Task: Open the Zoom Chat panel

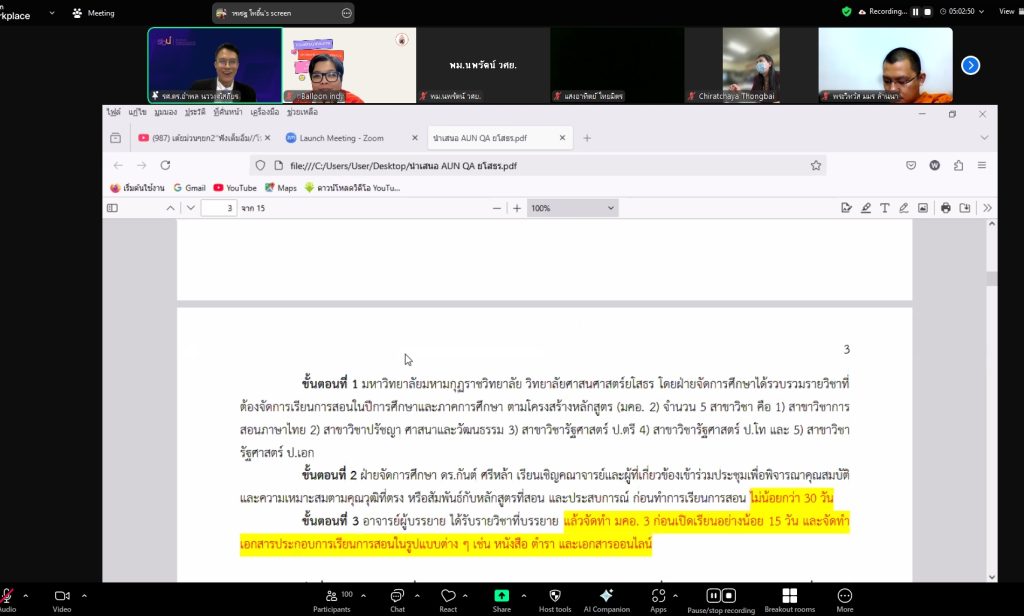Action: pyautogui.click(x=397, y=600)
